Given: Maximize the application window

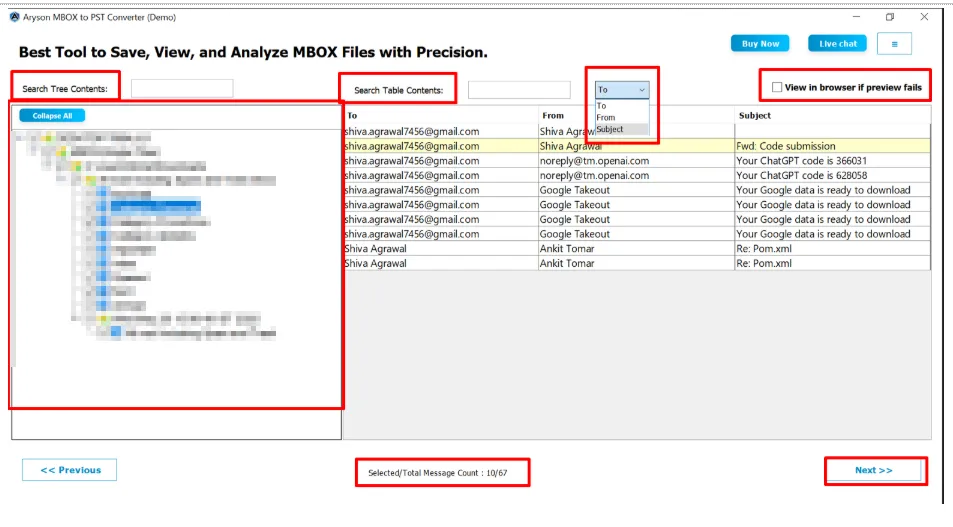Looking at the screenshot, I should pos(890,17).
